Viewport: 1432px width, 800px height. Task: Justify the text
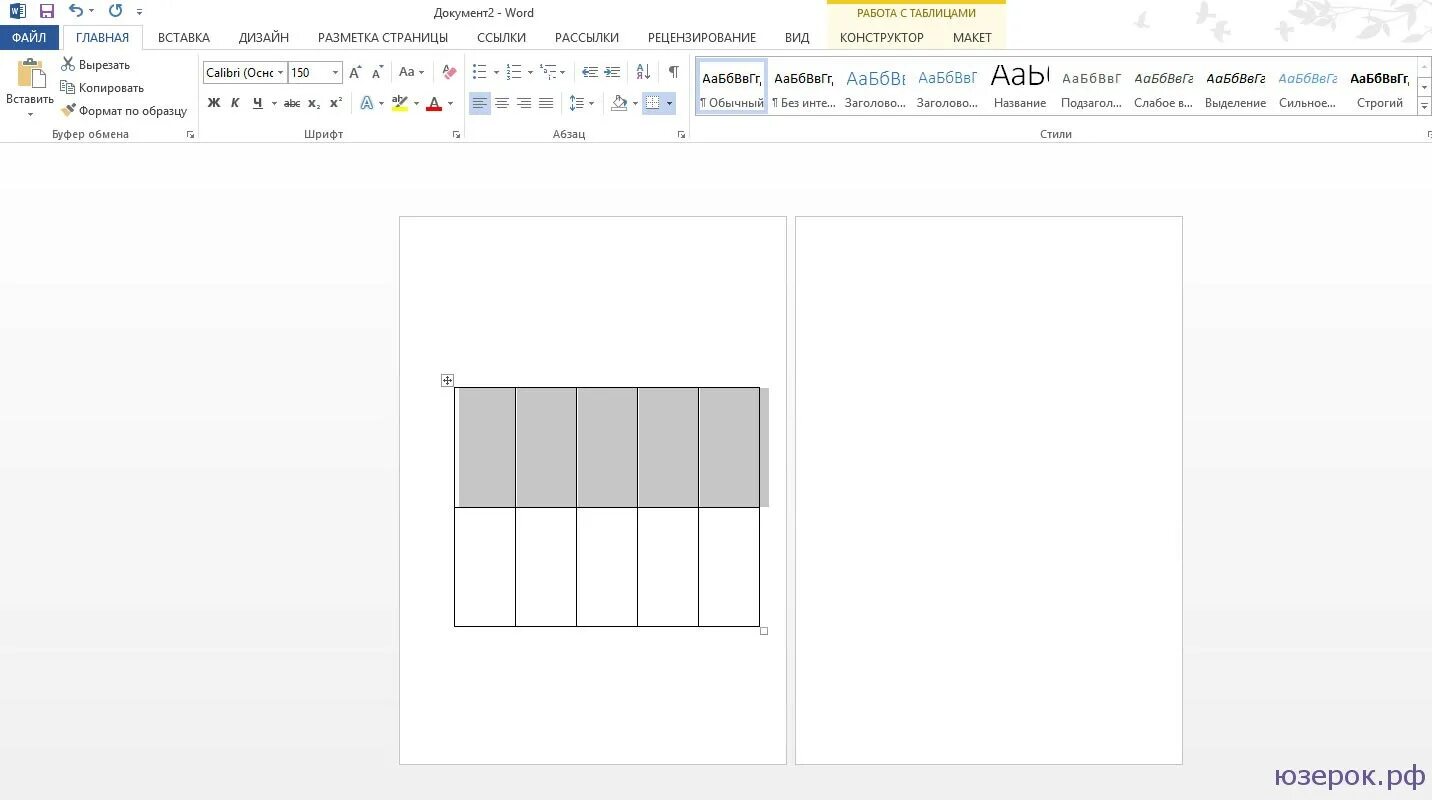coord(546,103)
